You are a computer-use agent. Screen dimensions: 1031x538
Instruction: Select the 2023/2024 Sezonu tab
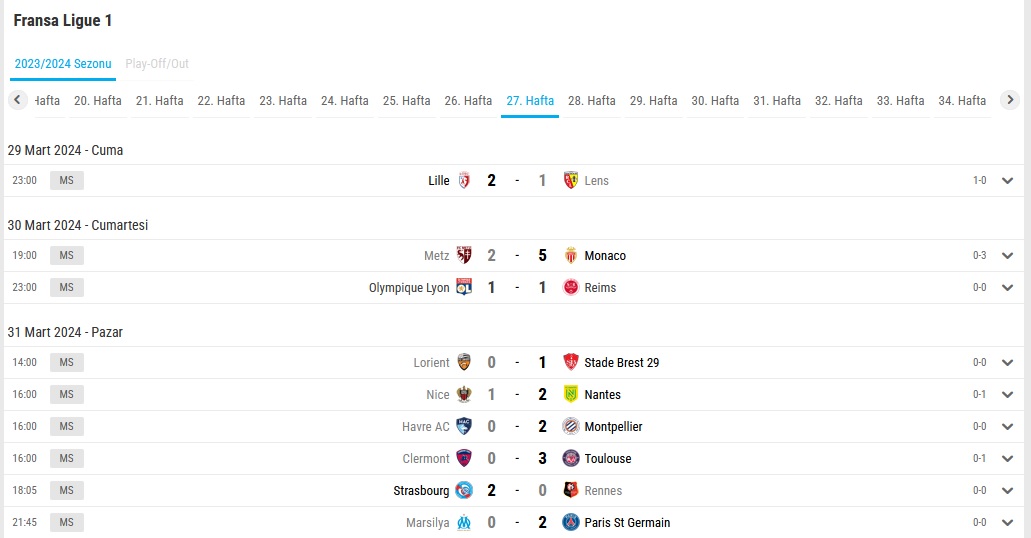[63, 64]
